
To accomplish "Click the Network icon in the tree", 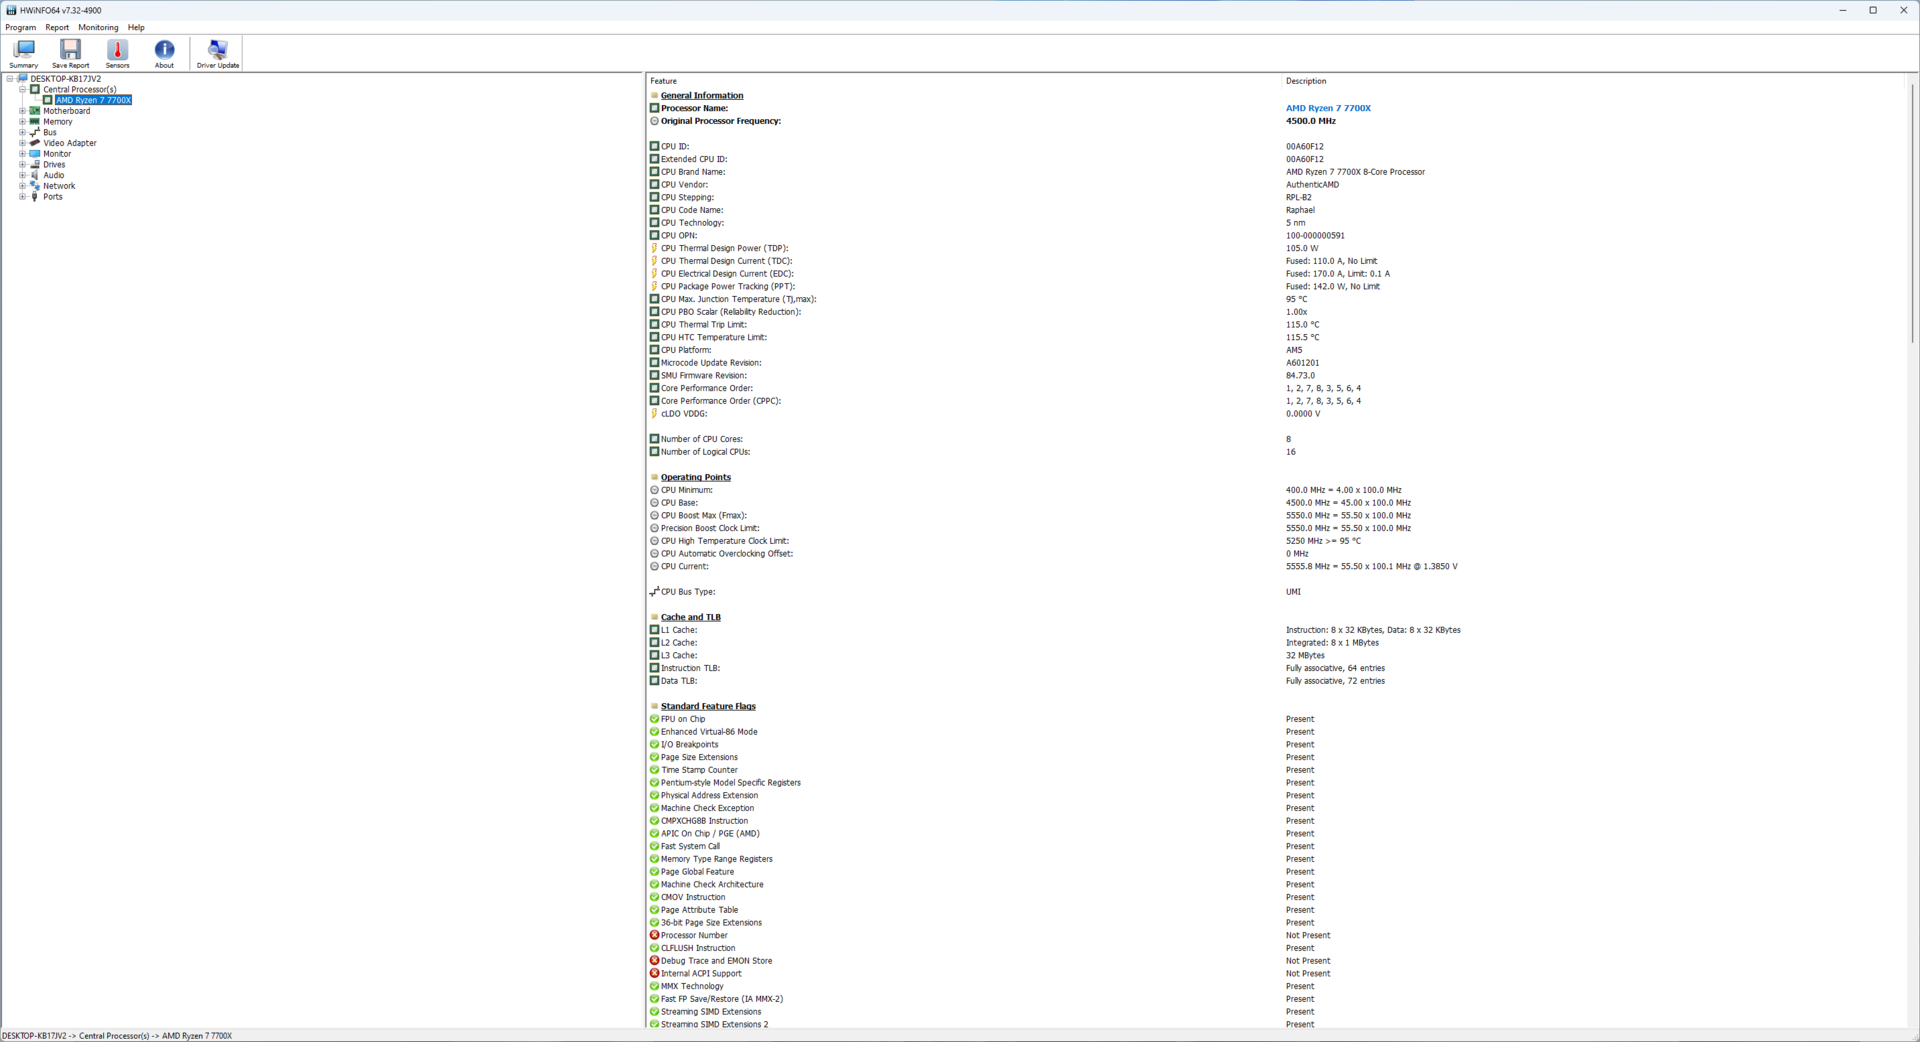I will pos(35,186).
